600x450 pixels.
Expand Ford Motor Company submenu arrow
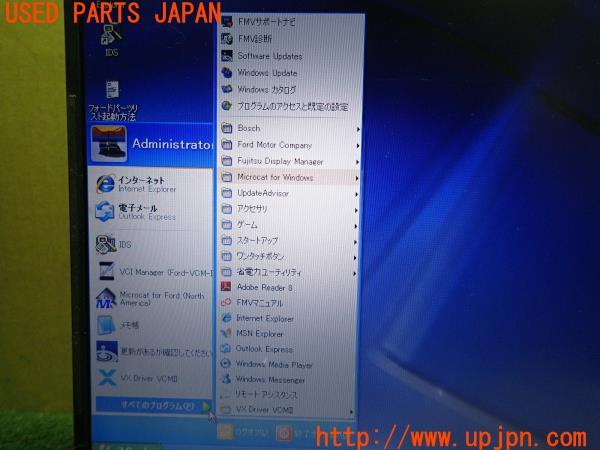(357, 146)
